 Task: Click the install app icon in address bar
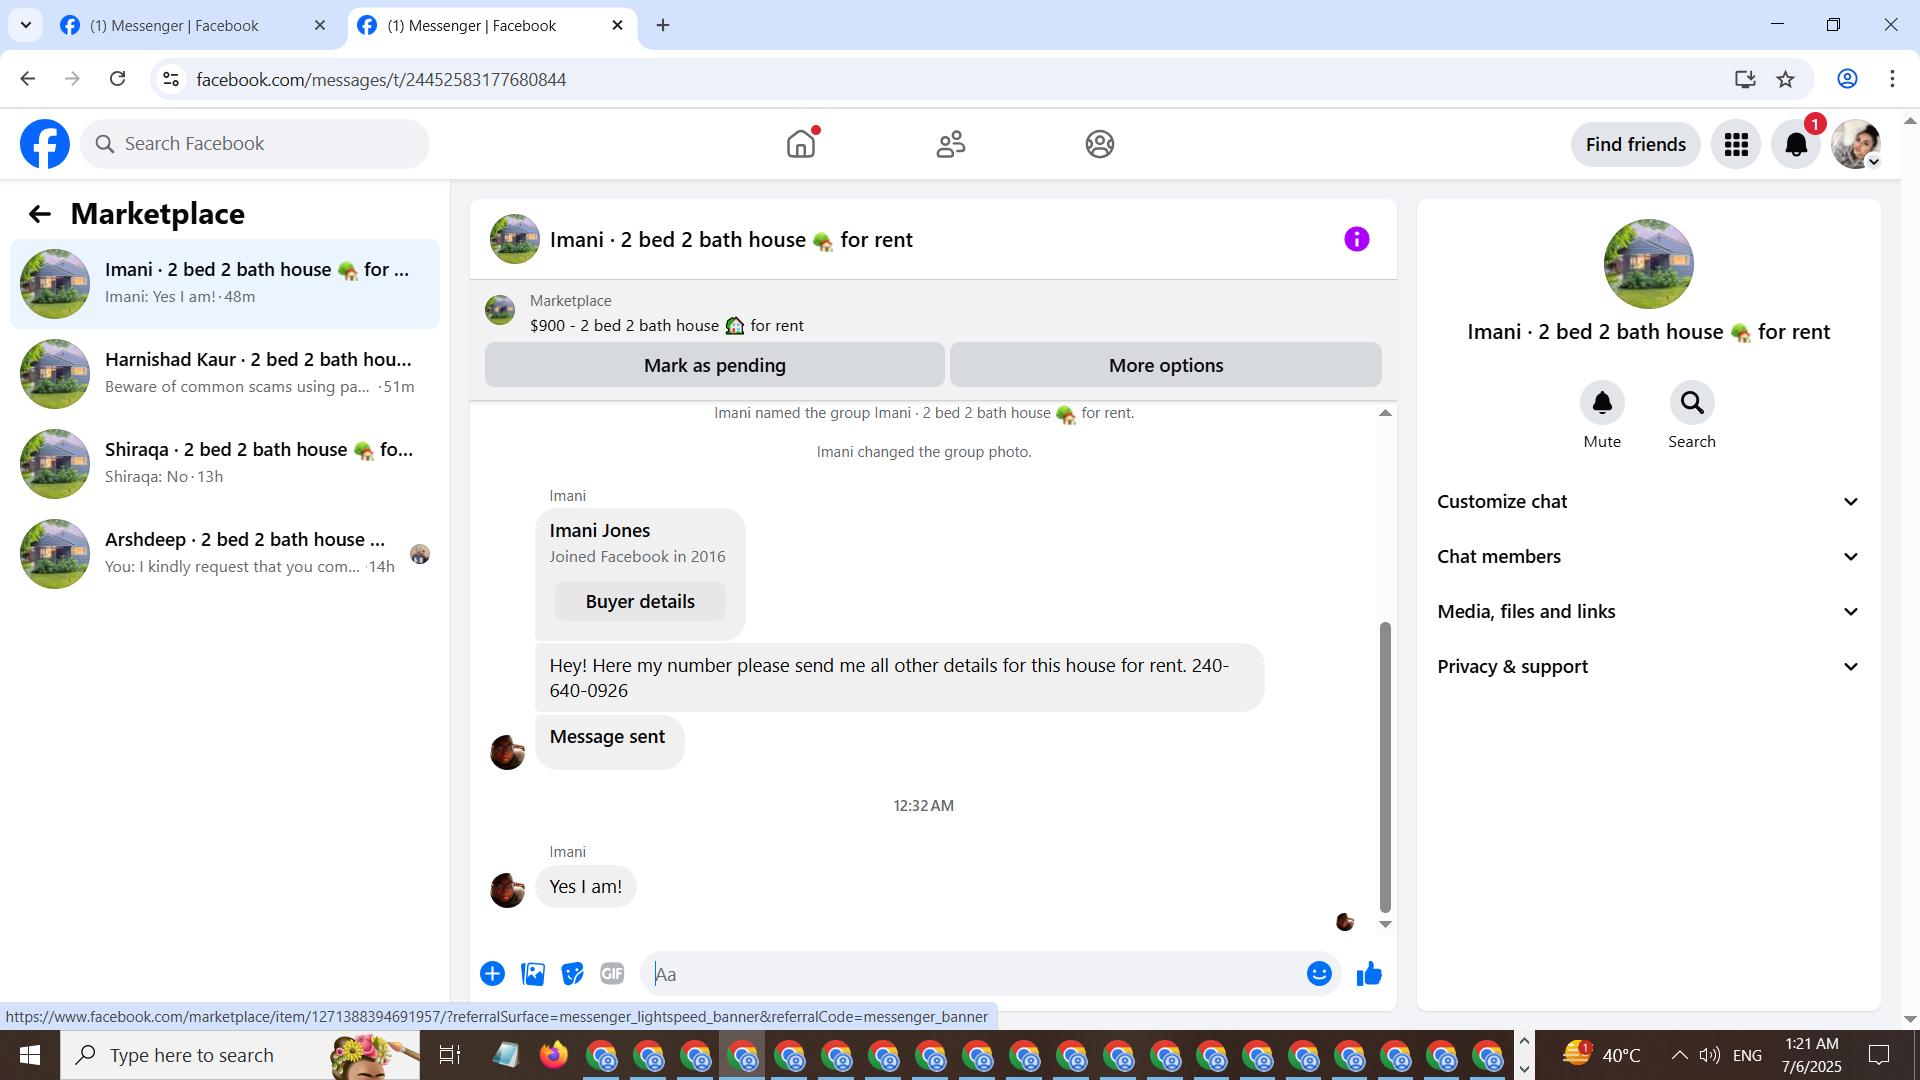(1745, 79)
